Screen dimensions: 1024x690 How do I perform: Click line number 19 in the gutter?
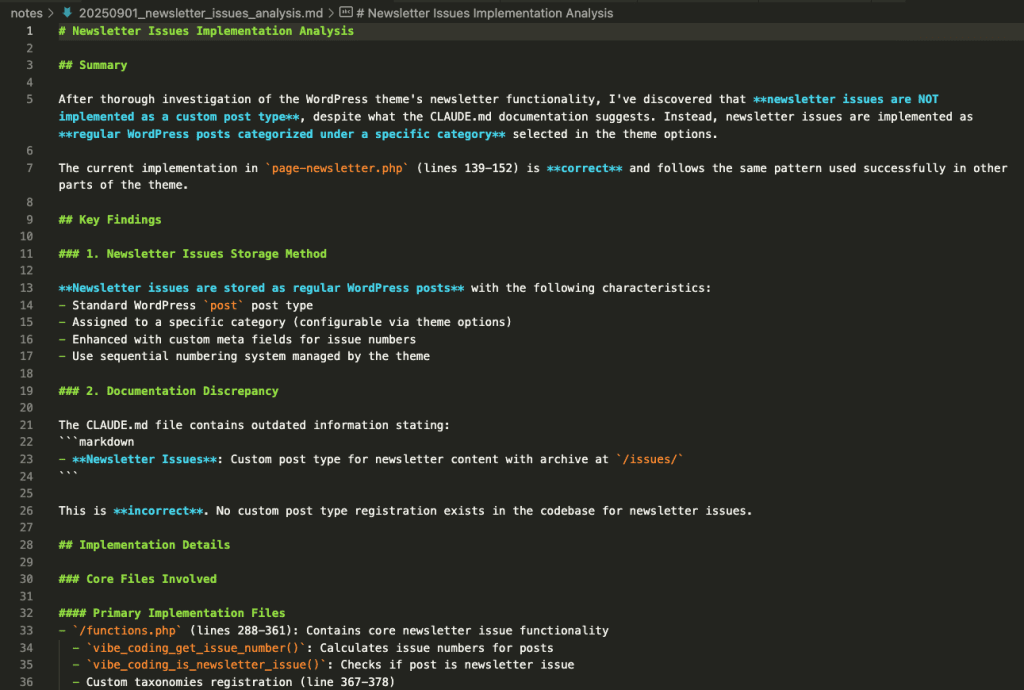[26, 390]
